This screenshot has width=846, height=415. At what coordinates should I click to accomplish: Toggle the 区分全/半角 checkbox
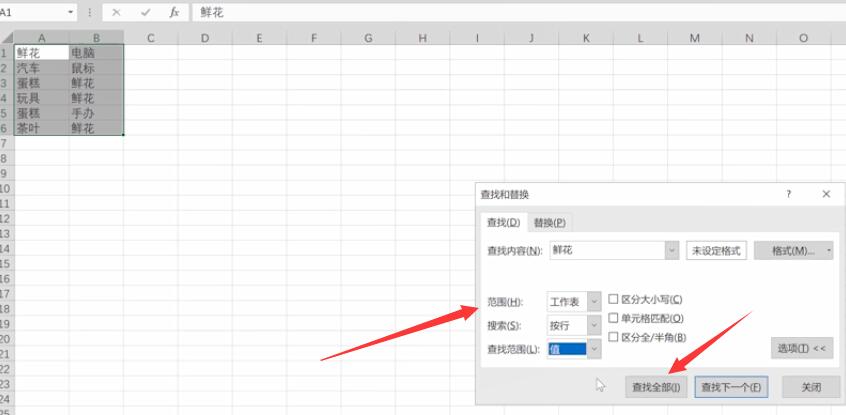(x=614, y=337)
